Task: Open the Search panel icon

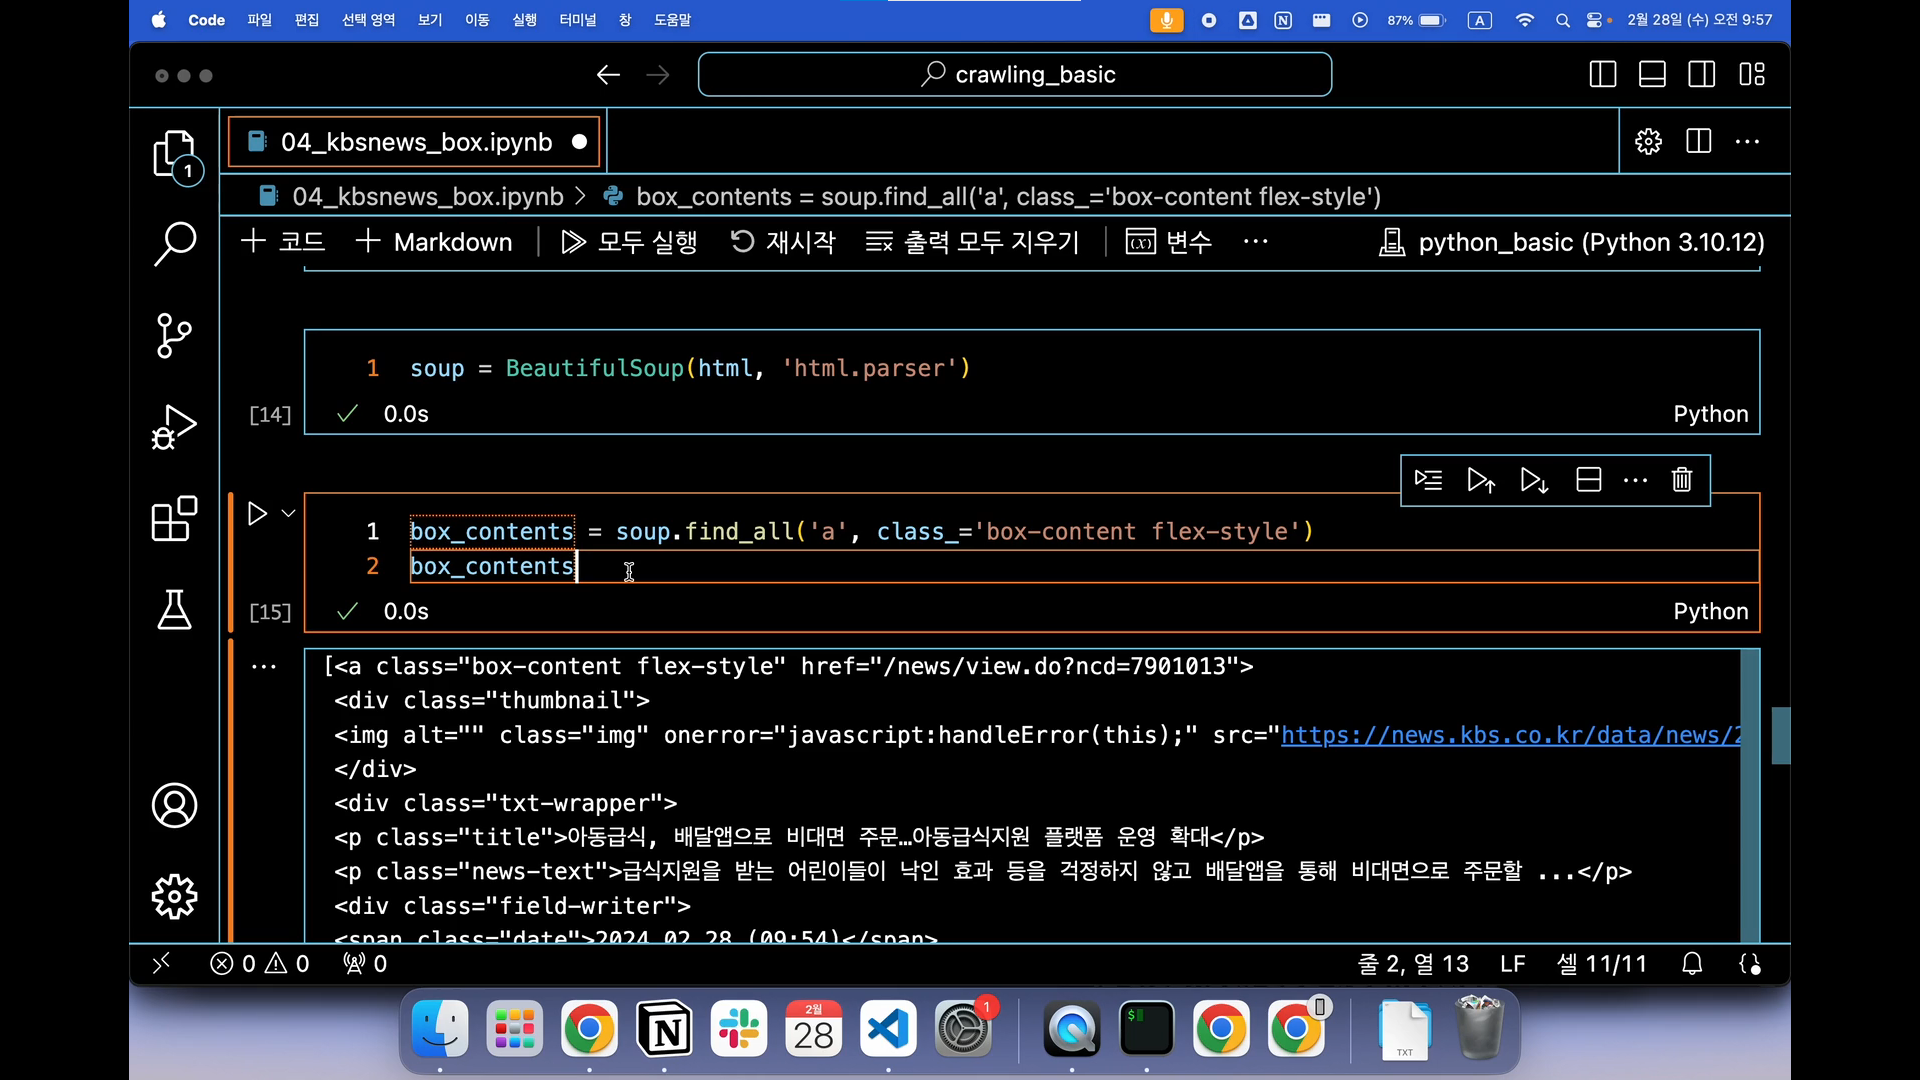Action: click(175, 243)
